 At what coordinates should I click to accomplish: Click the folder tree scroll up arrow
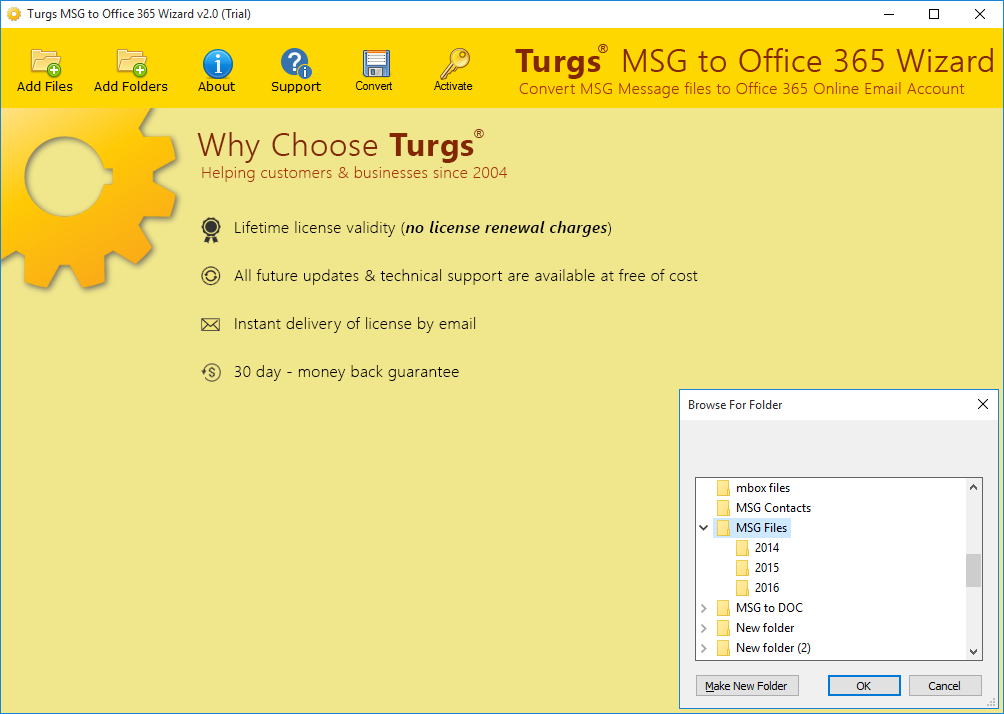pyautogui.click(x=973, y=487)
